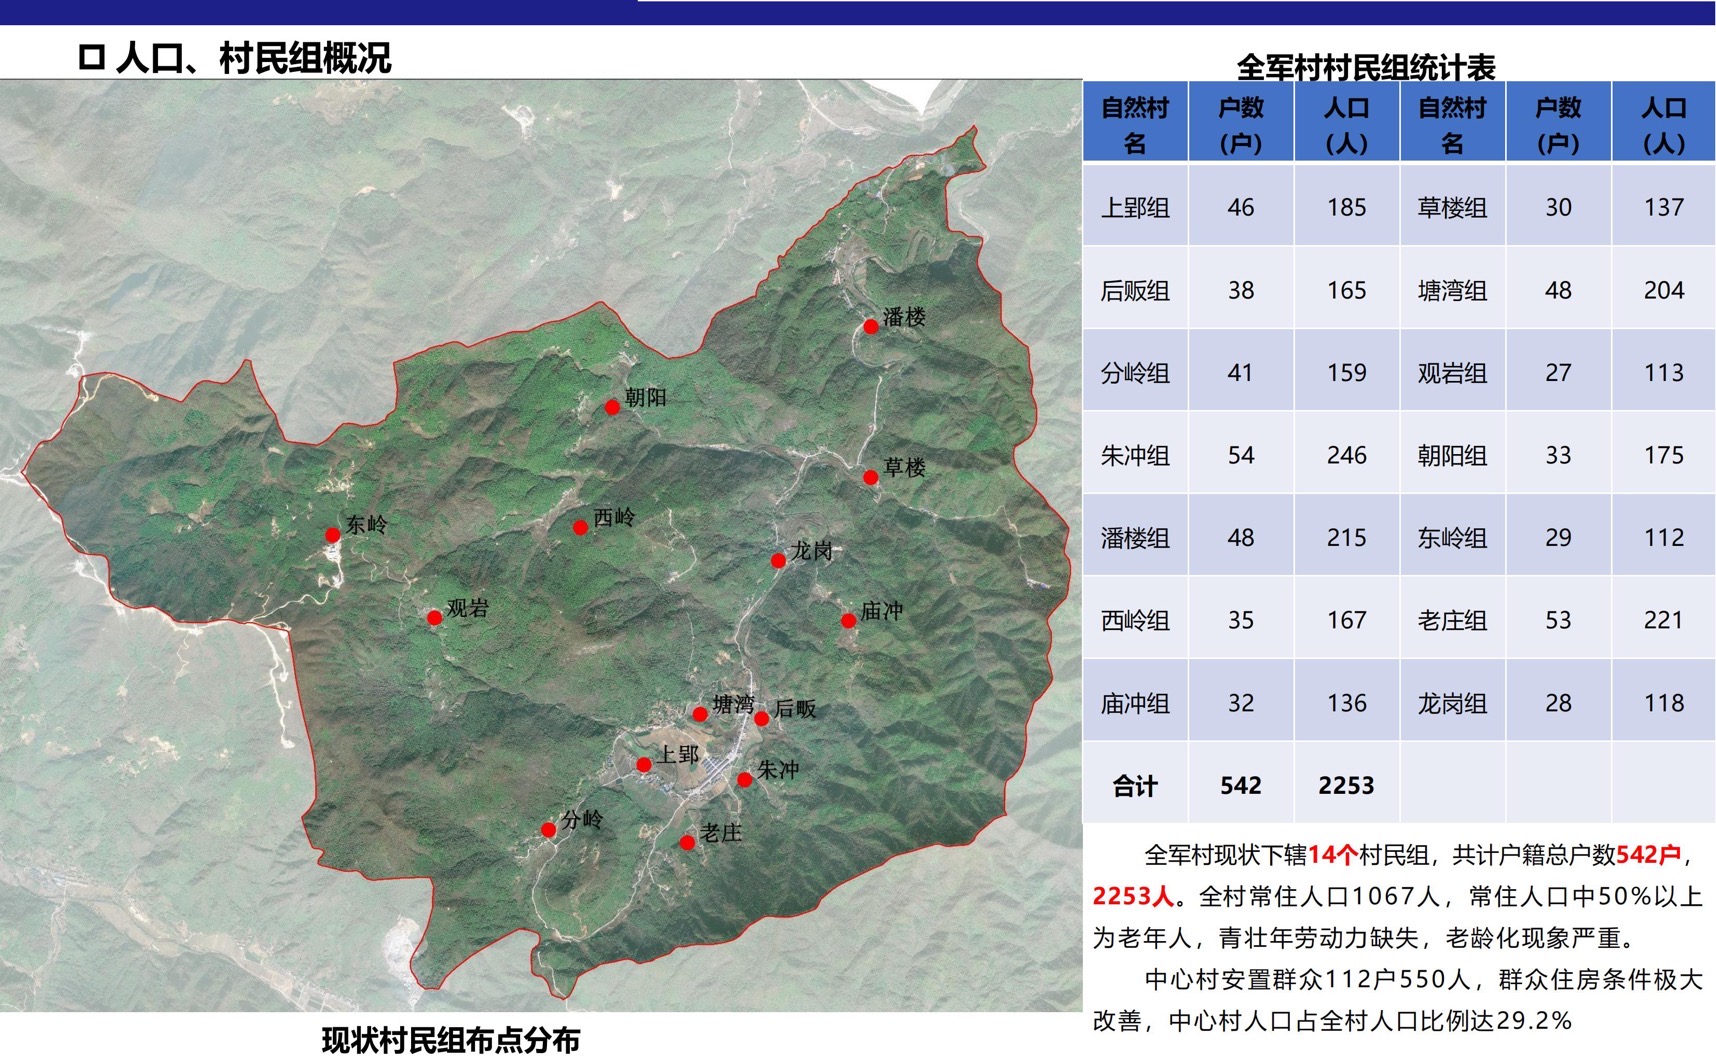Select the 西岭 red marker
1716x1064 pixels.
pyautogui.click(x=580, y=527)
